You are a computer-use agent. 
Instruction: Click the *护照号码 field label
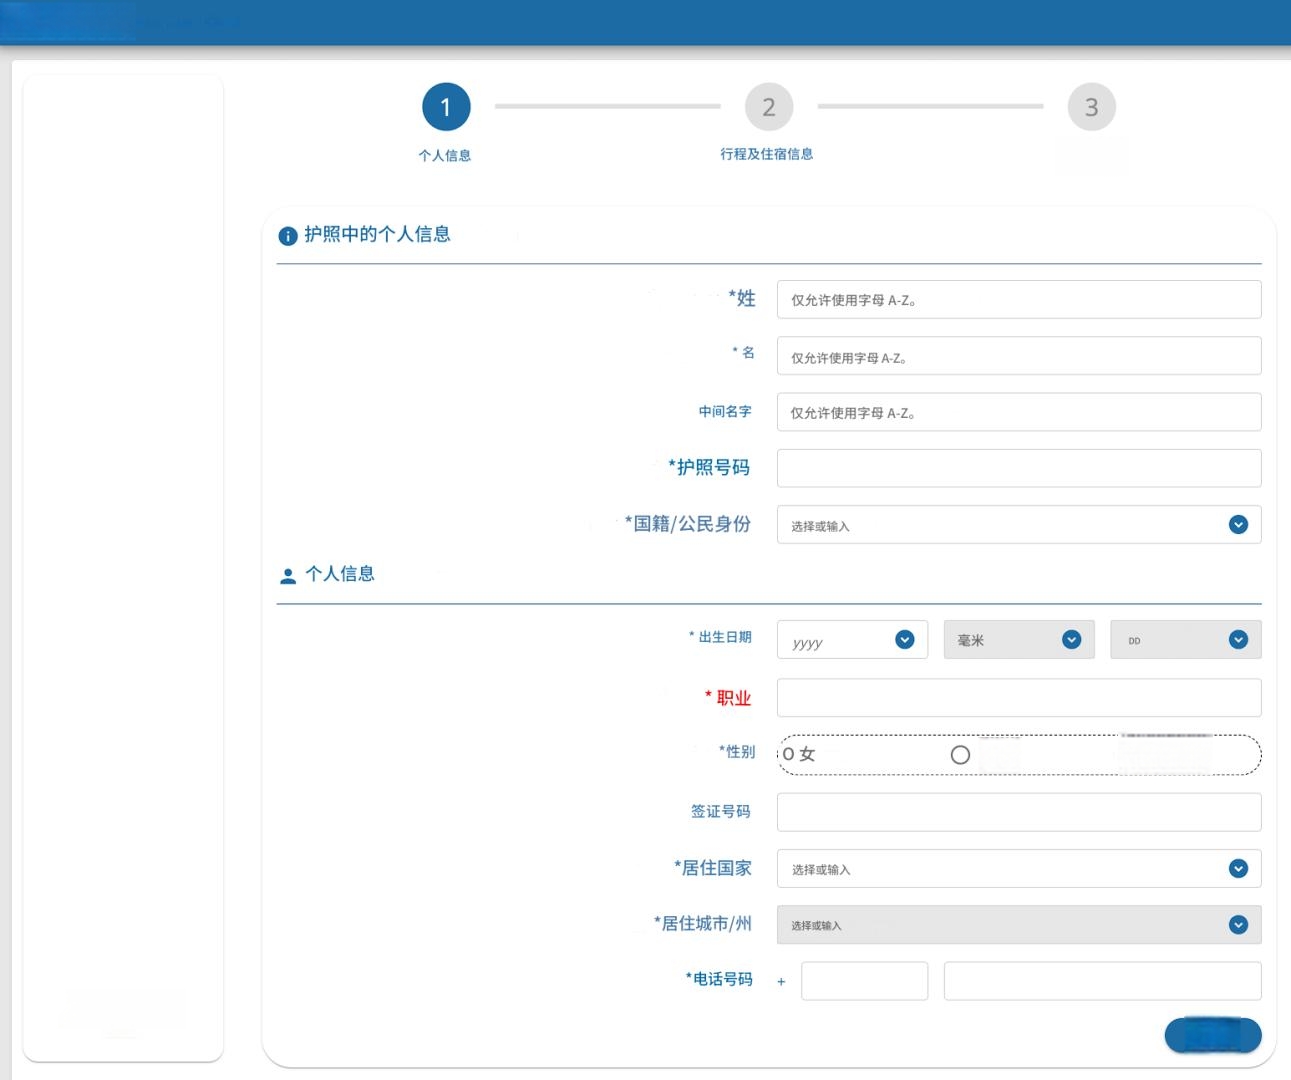click(709, 467)
